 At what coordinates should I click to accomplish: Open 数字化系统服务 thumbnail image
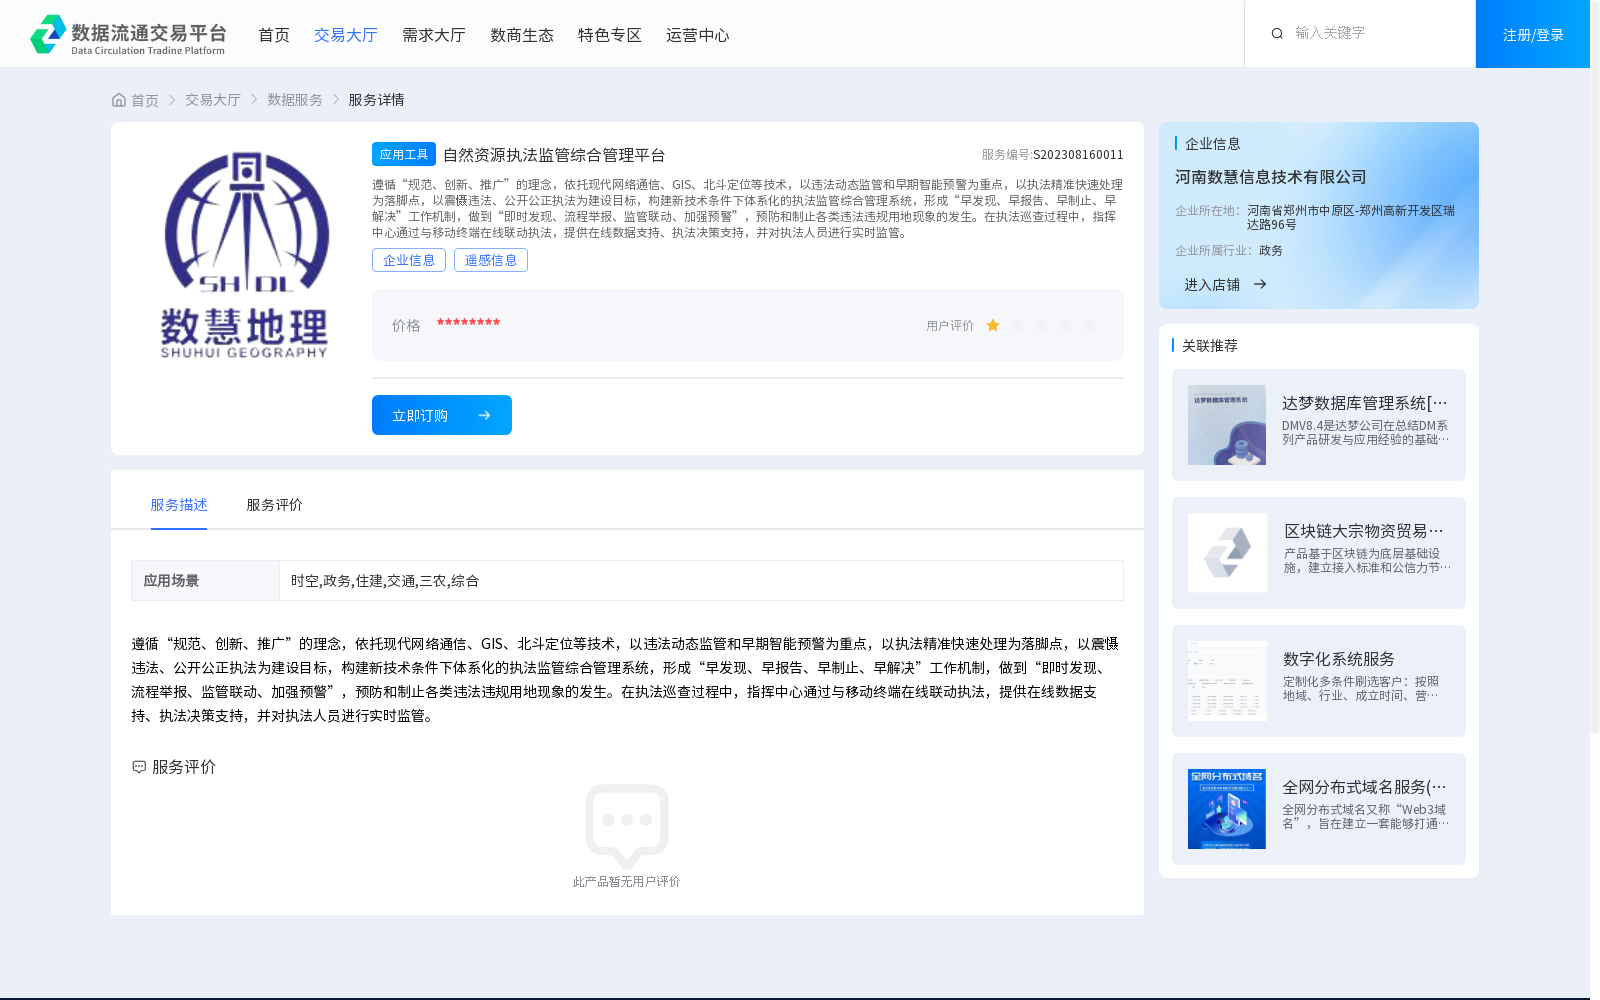click(x=1227, y=681)
